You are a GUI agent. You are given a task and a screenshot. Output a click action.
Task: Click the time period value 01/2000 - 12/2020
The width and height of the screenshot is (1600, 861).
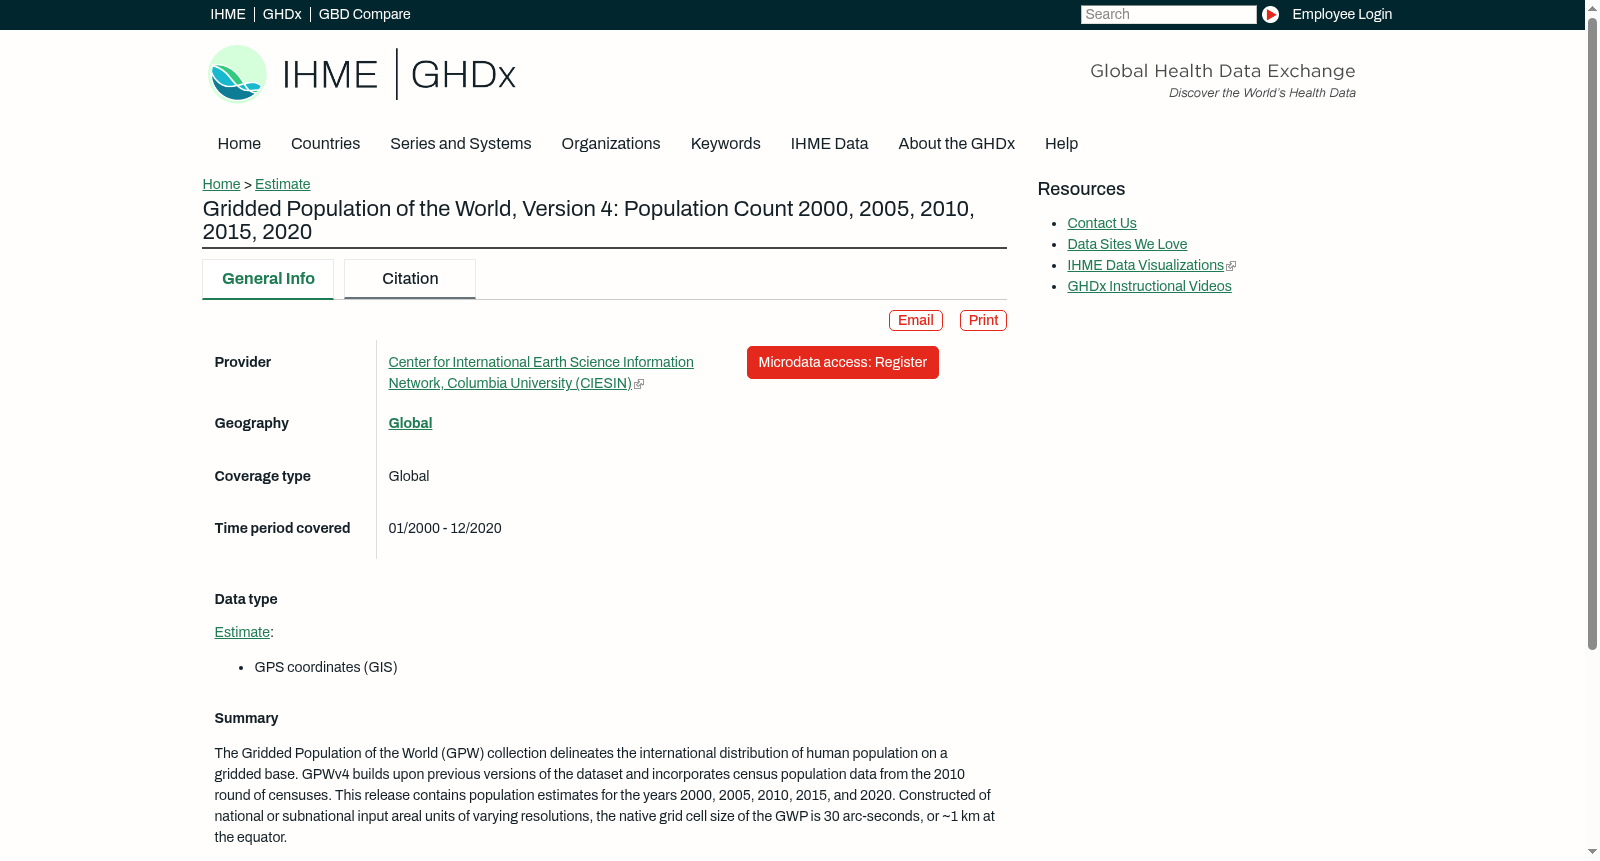click(445, 528)
